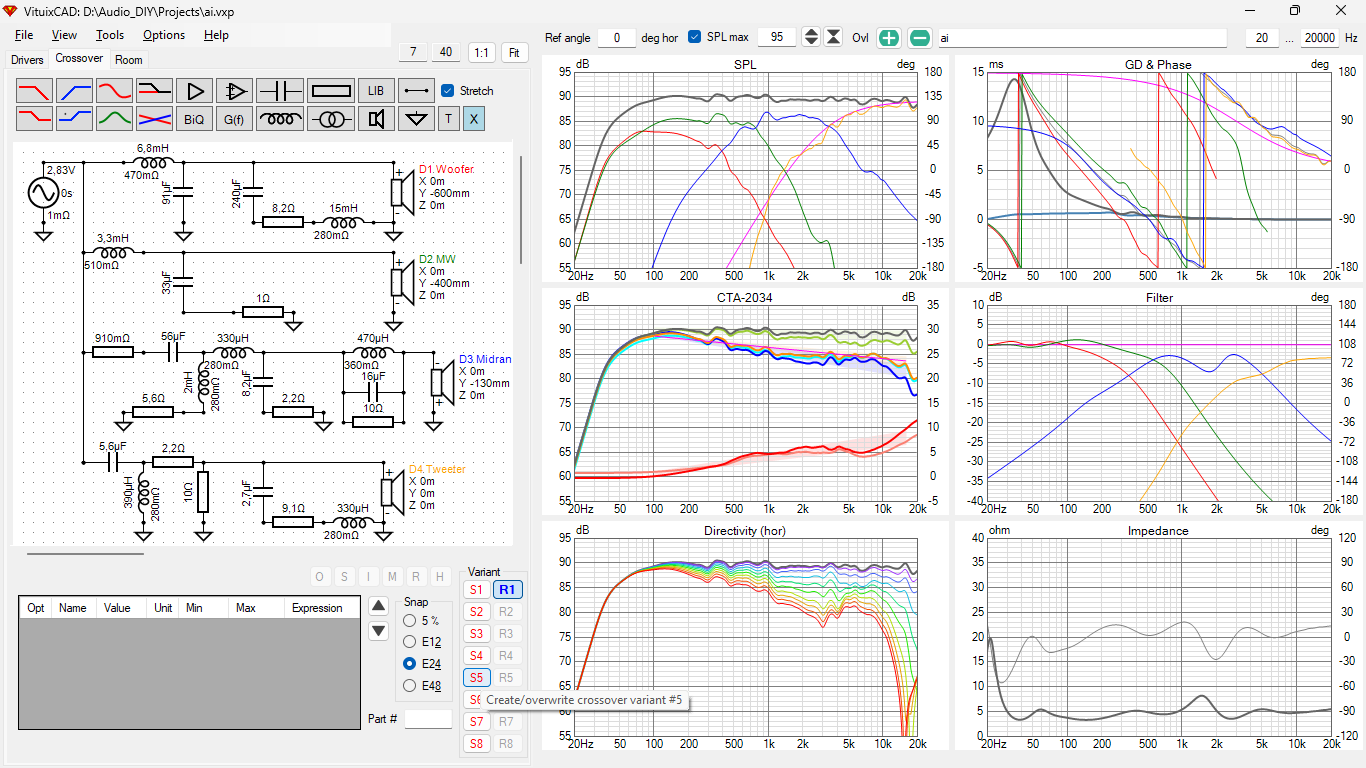Screen dimensions: 1366x768
Task: Save crossover variant S1
Action: [x=477, y=590]
